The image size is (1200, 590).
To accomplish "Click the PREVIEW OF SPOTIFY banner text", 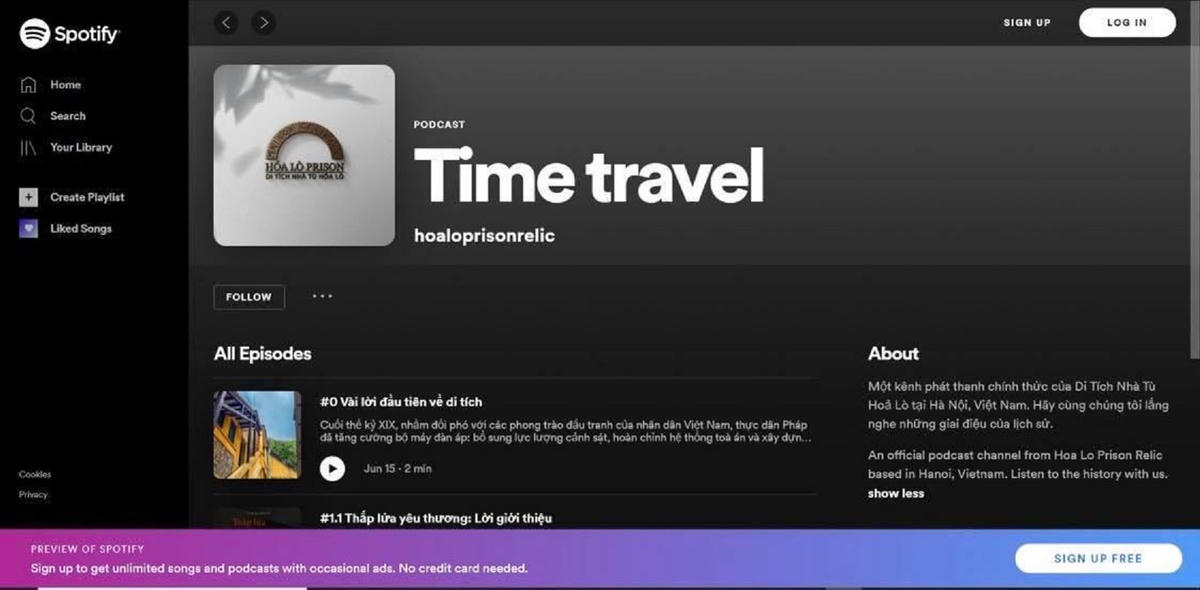I will pyautogui.click(x=87, y=549).
